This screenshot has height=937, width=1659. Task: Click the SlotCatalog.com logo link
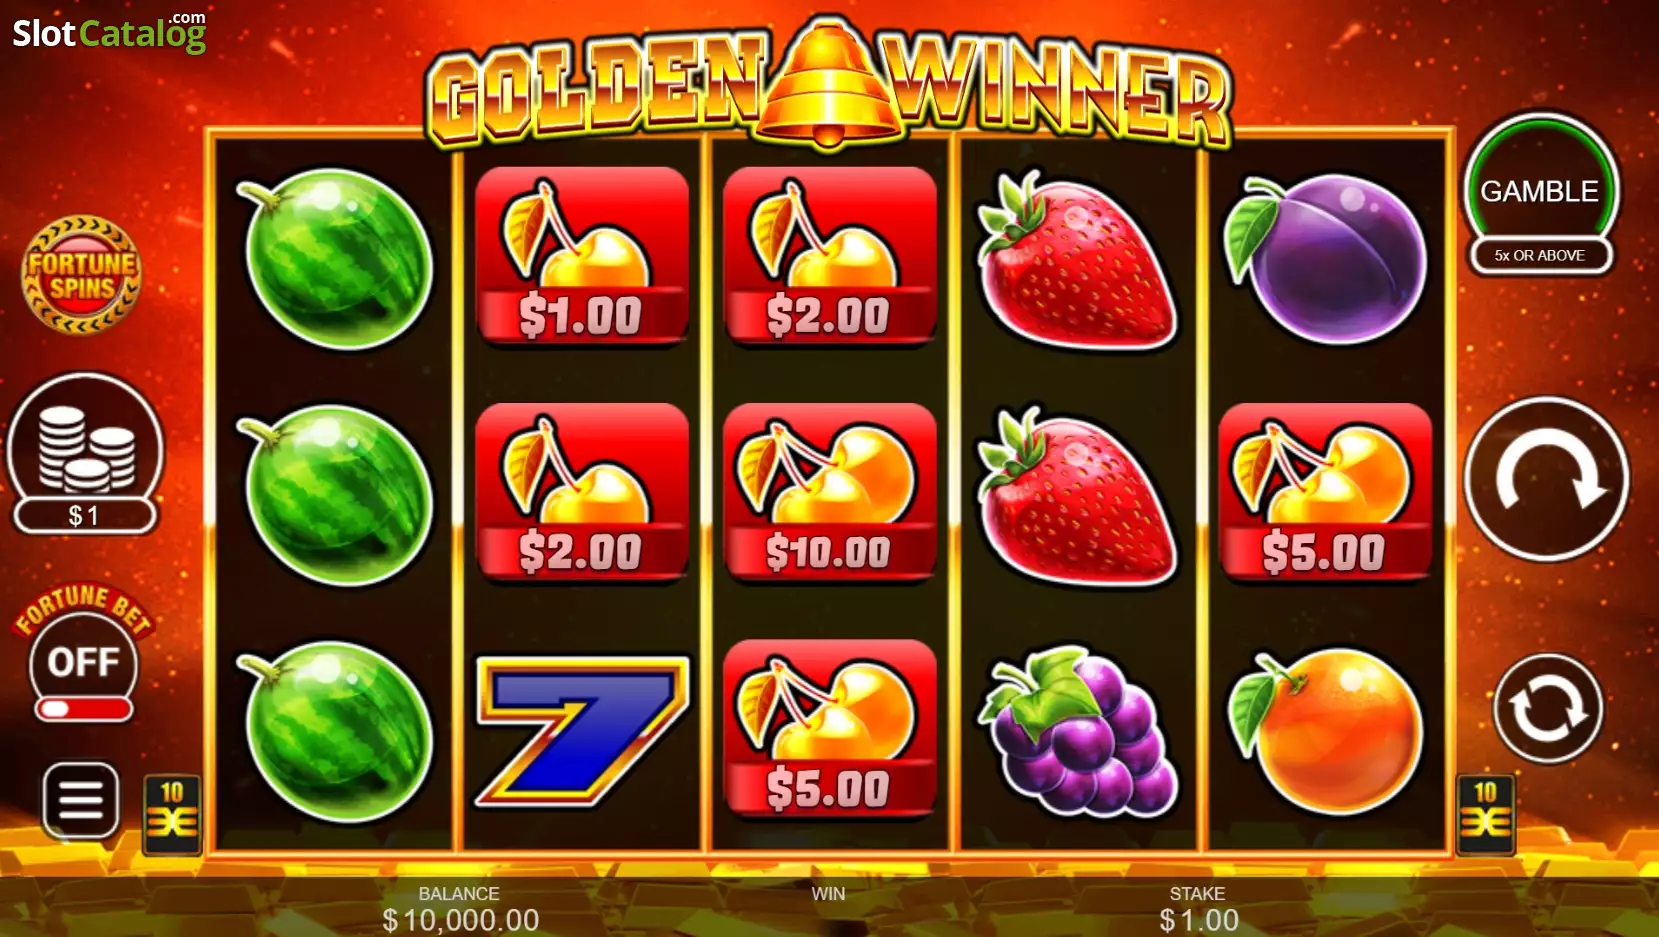tap(109, 32)
